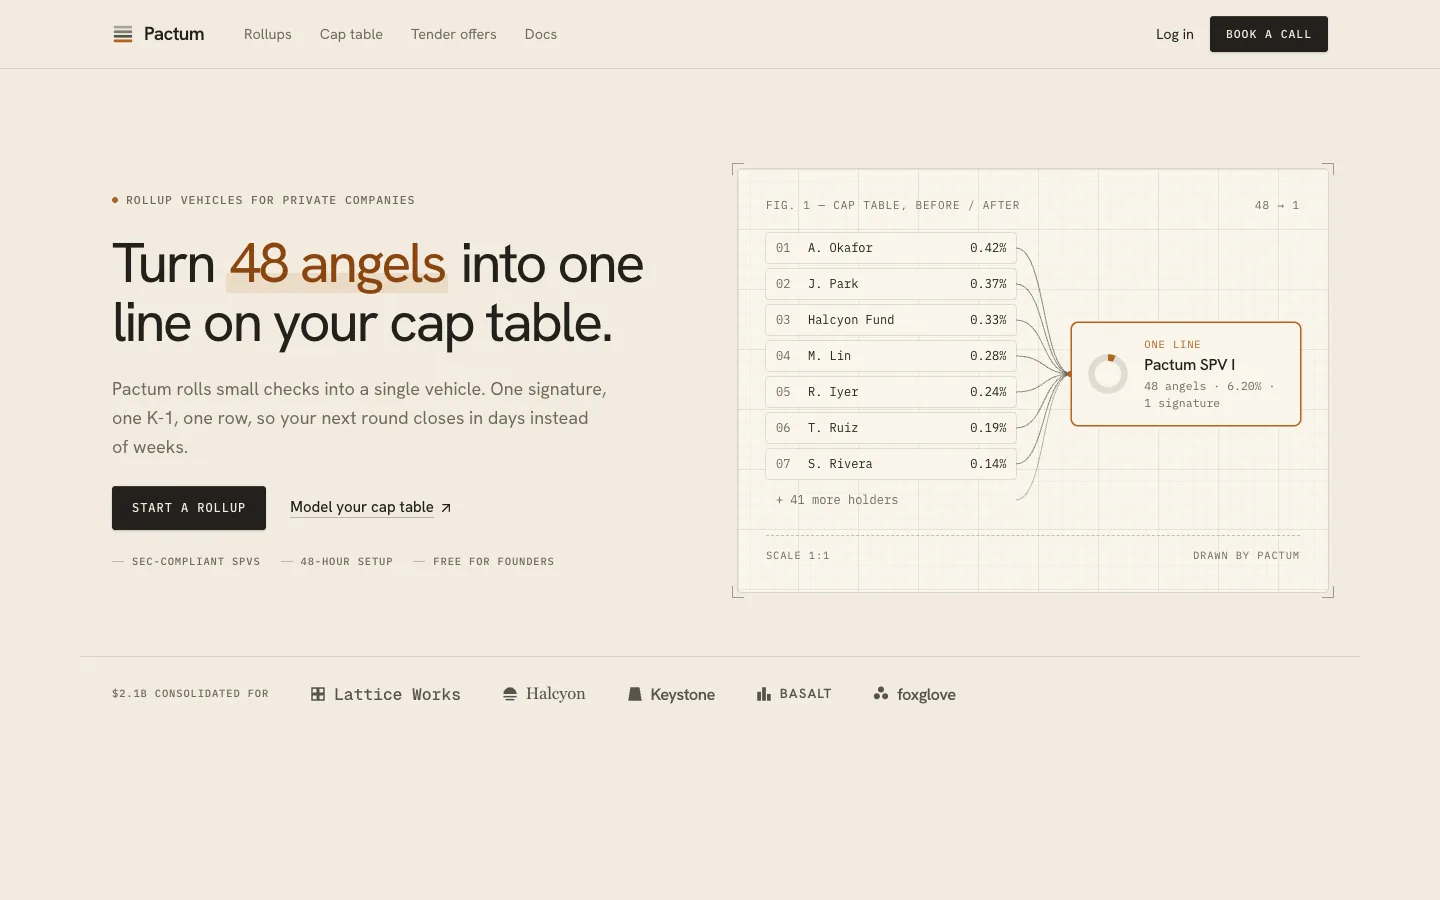Viewport: 1440px width, 900px height.
Task: Click the 'FIG. 1 — CAP TABLE, BEFORE / AFTER' caption
Action: pyautogui.click(x=893, y=206)
